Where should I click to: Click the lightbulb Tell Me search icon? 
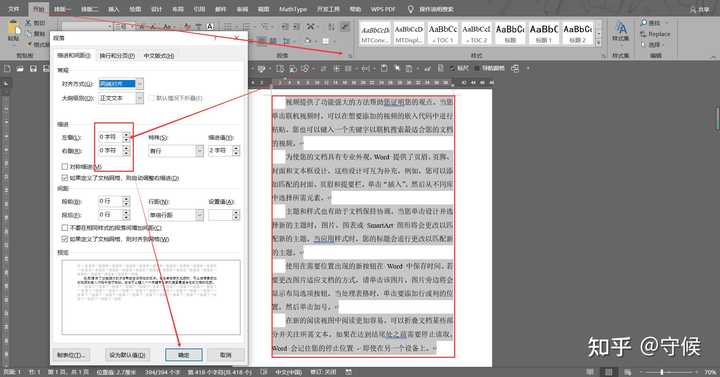[411, 9]
